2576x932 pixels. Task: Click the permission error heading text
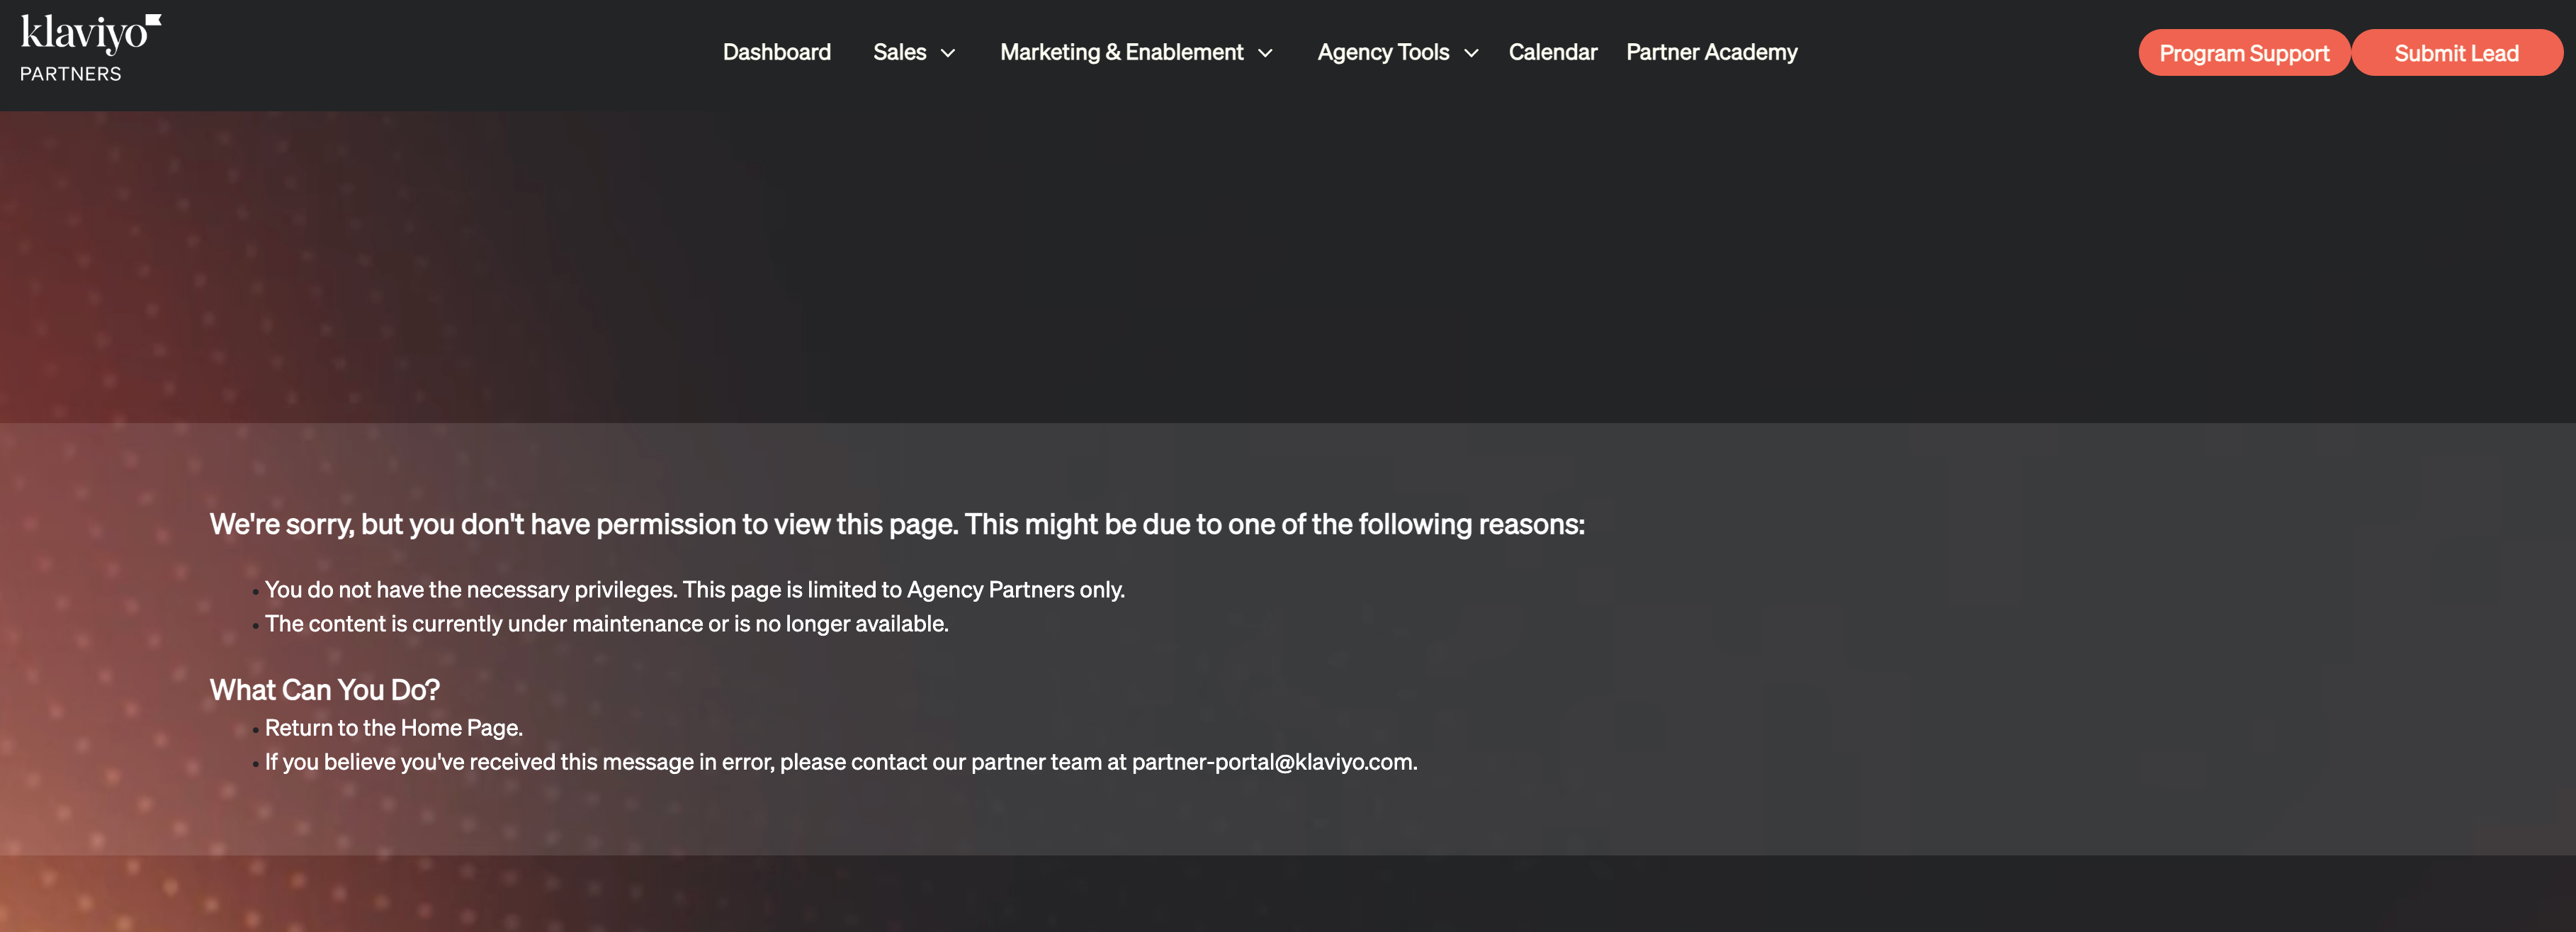(897, 524)
